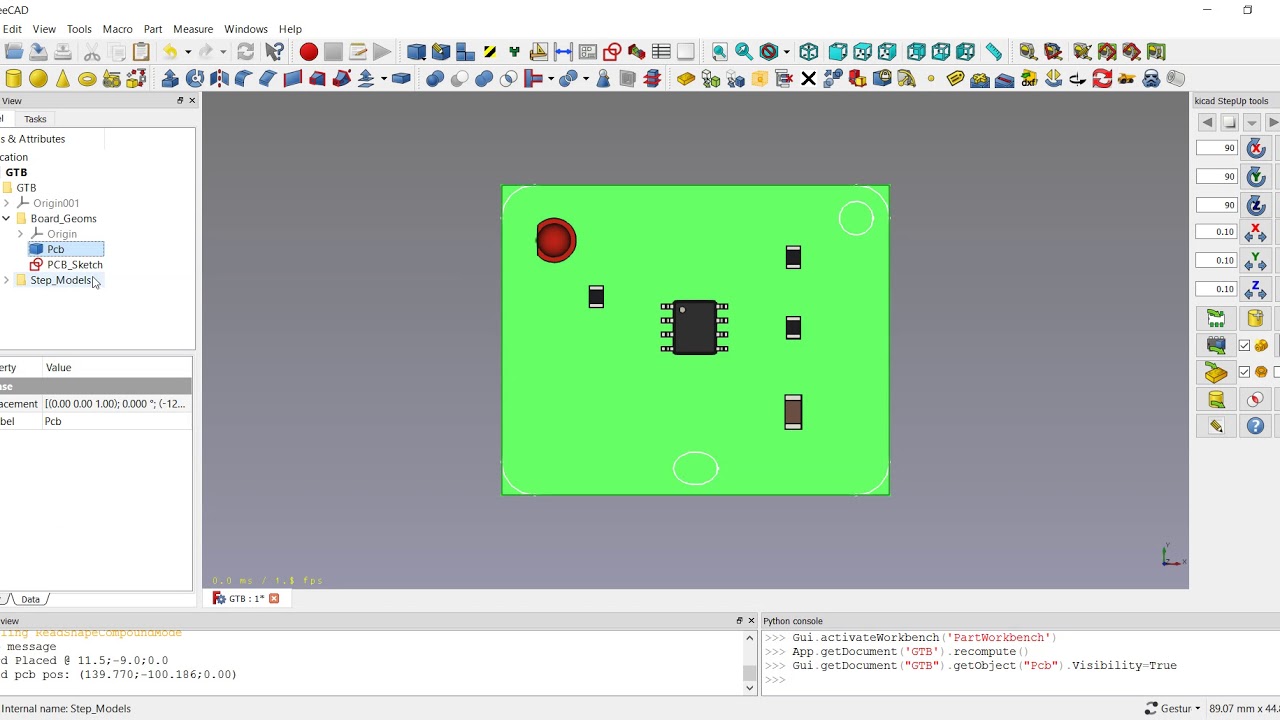
Task: Open the draw style dropdown arrow
Action: click(787, 52)
